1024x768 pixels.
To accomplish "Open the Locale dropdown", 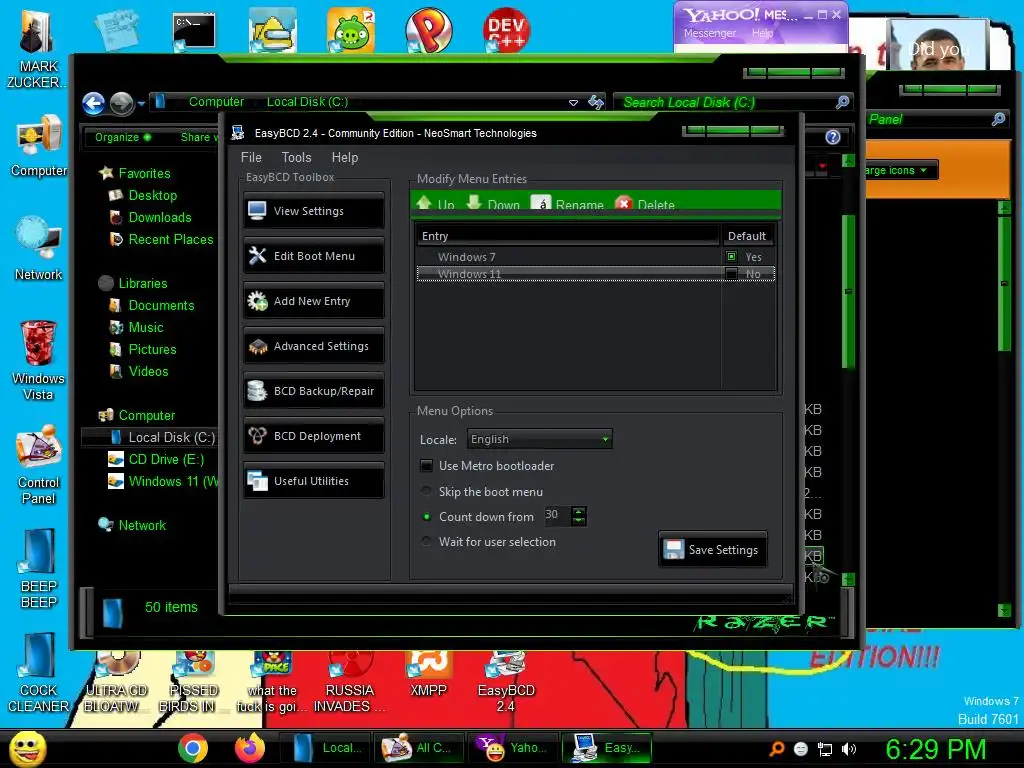I will tap(539, 439).
